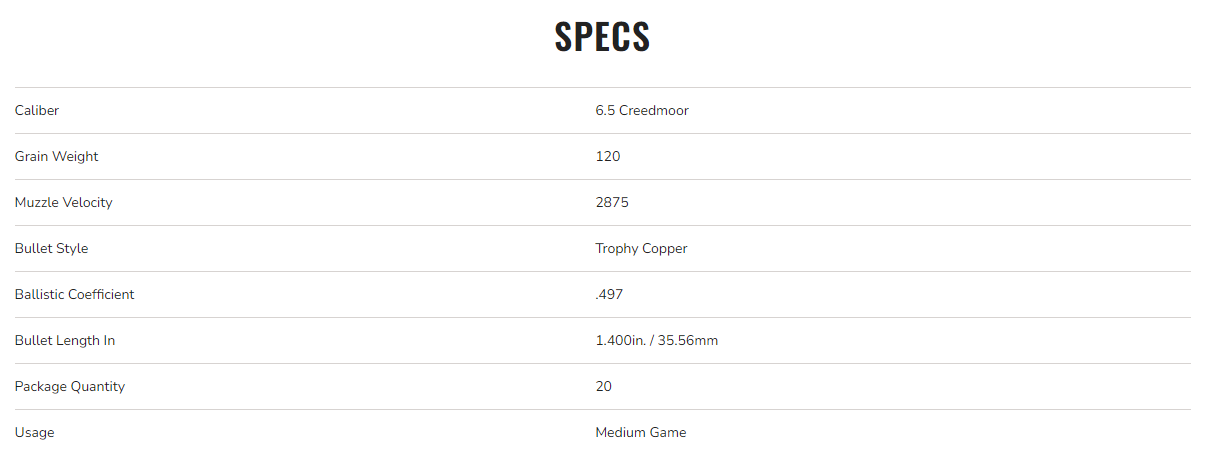This screenshot has height=450, width=1209.
Task: Select the 6.5 Creedmoor caliber value
Action: tap(641, 111)
